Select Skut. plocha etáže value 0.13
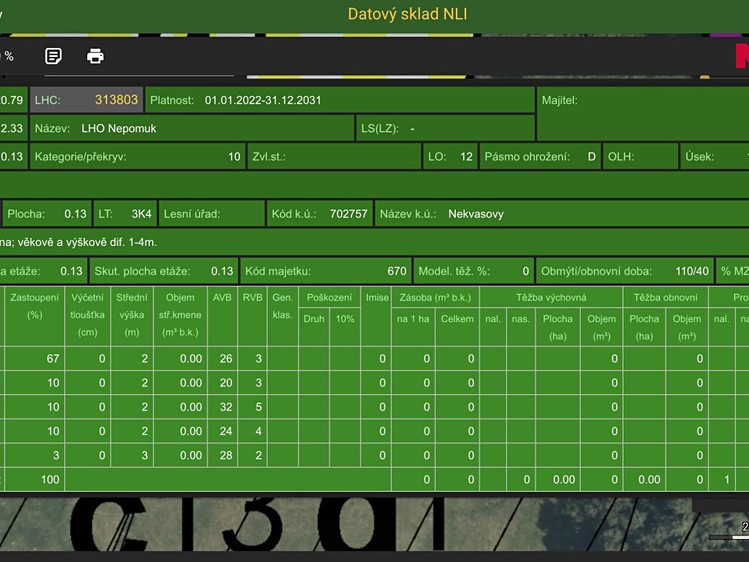 222,271
